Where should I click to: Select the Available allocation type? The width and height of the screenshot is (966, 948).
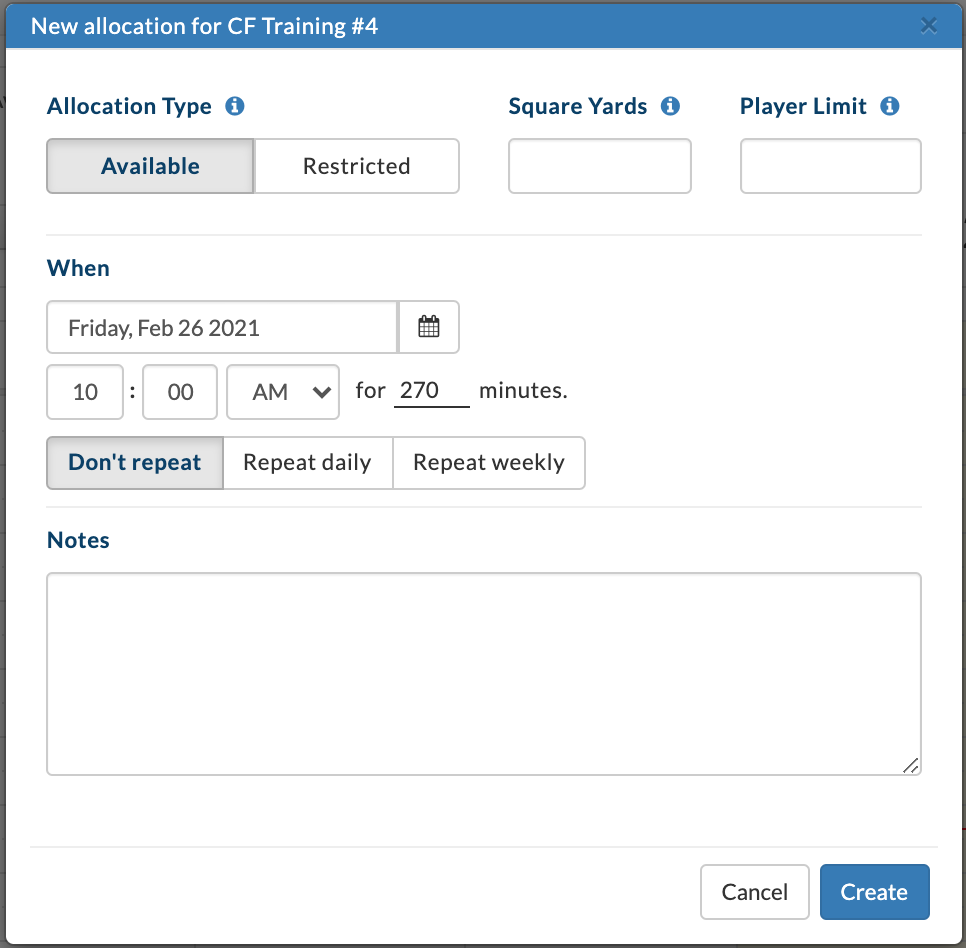click(150, 166)
